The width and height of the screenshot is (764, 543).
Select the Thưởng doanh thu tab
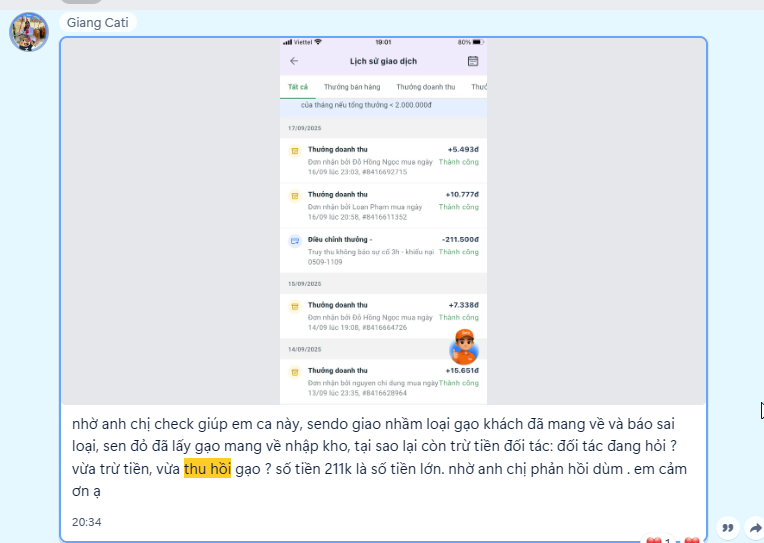(425, 87)
